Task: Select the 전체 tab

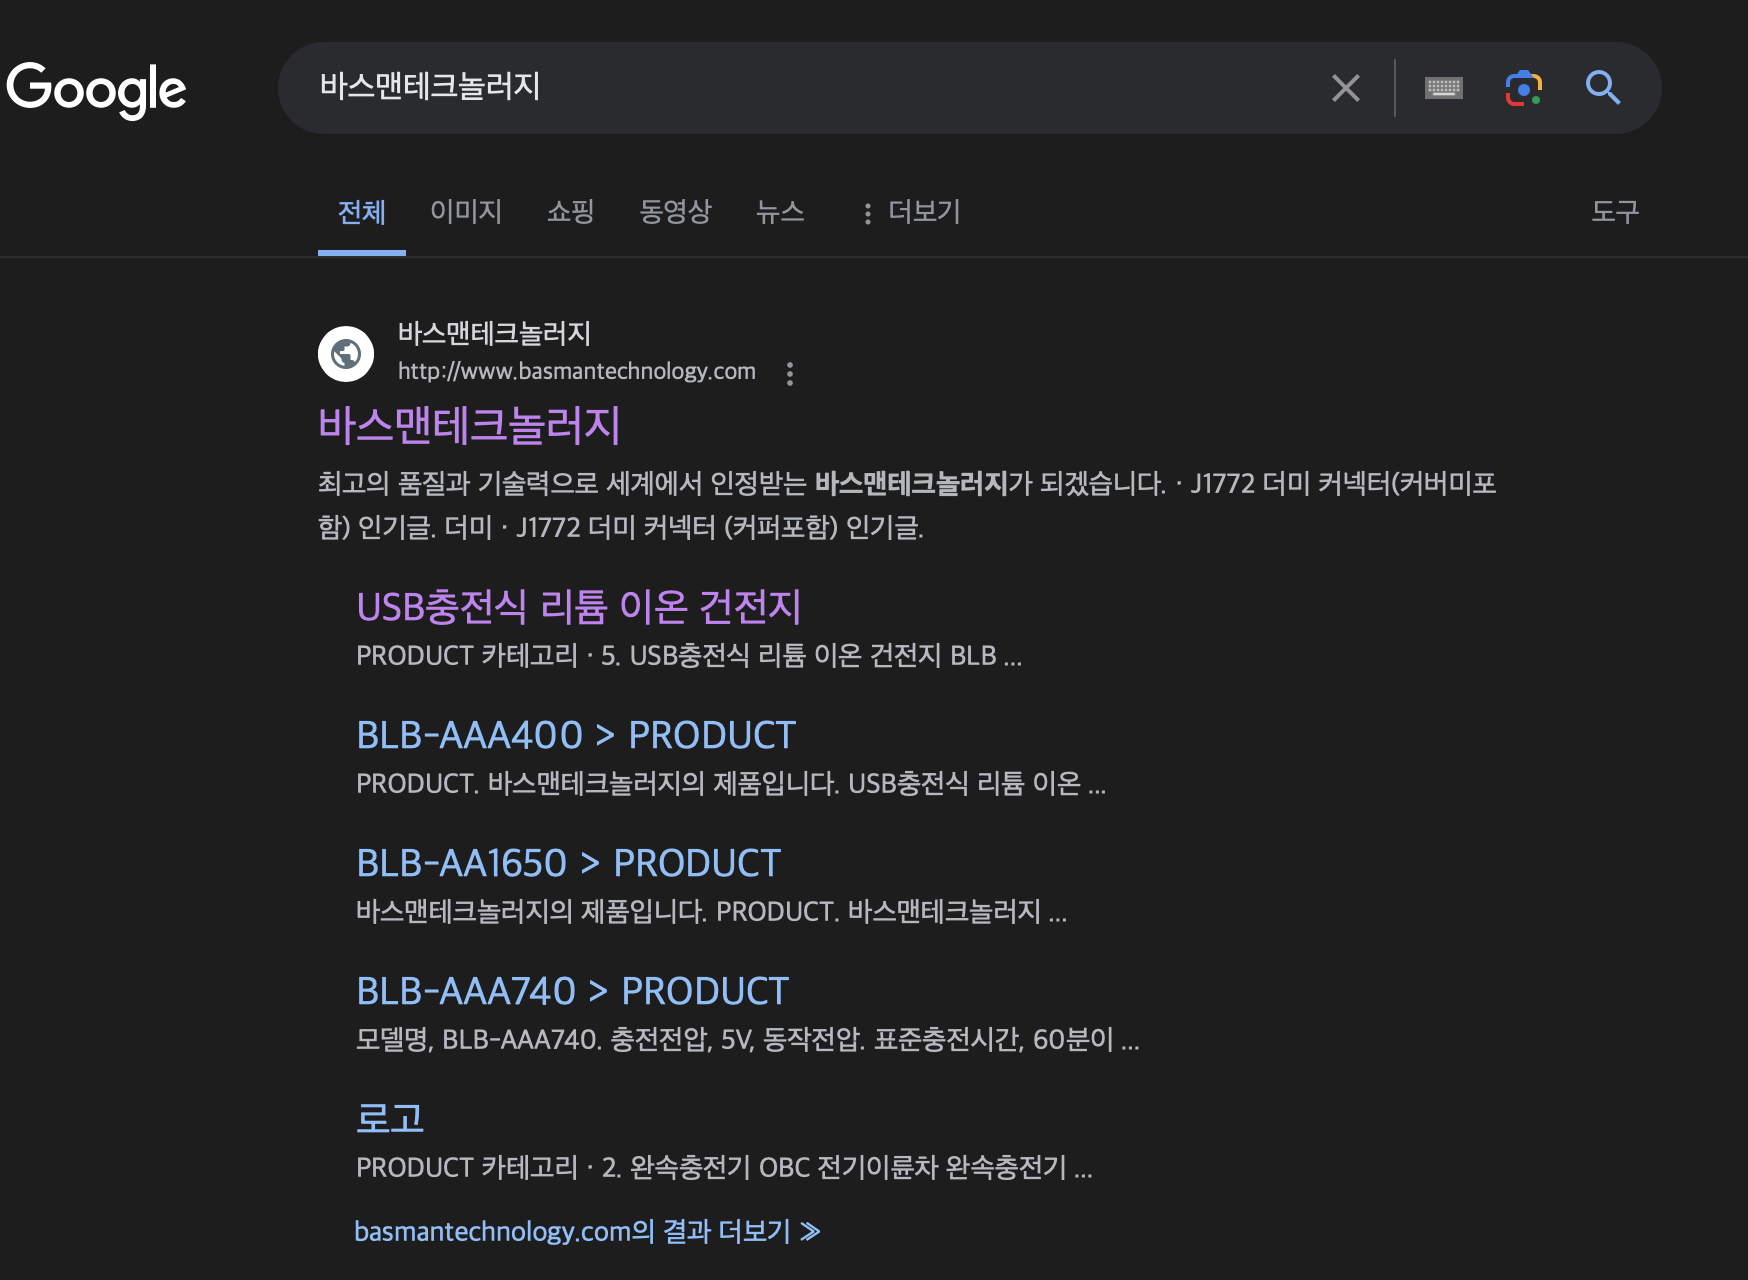Action: (361, 212)
